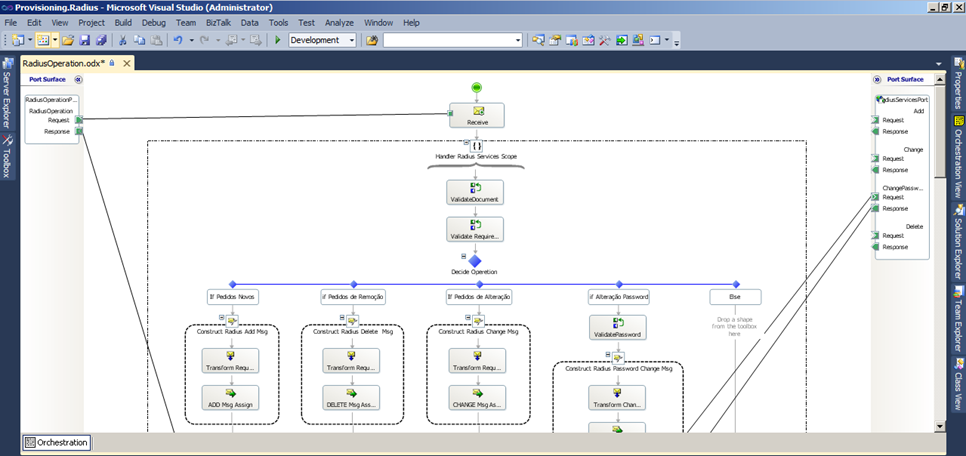966x456 pixels.
Task: Open the Build menu
Action: tap(123, 23)
